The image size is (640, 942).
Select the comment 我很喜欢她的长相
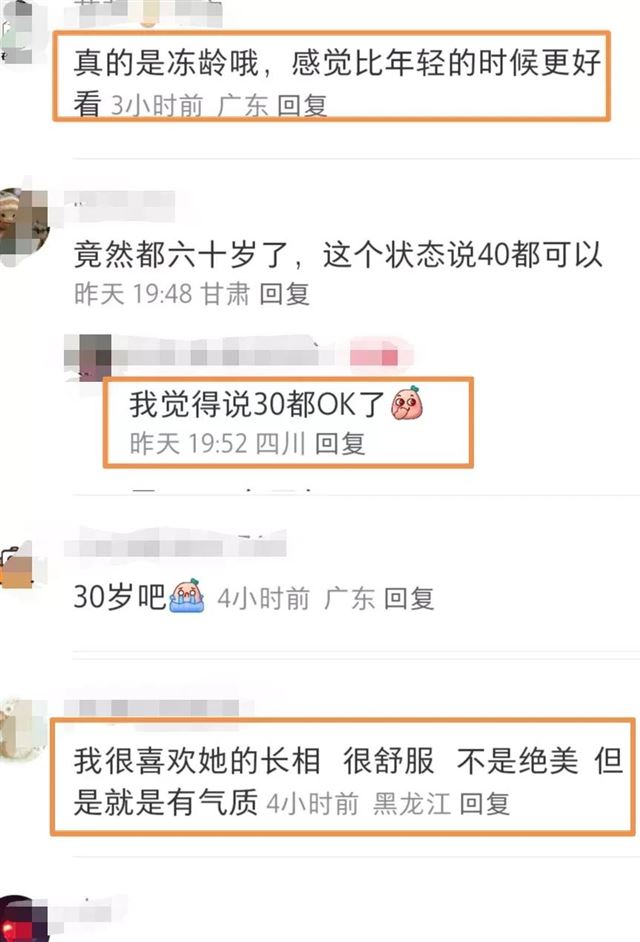(x=348, y=780)
